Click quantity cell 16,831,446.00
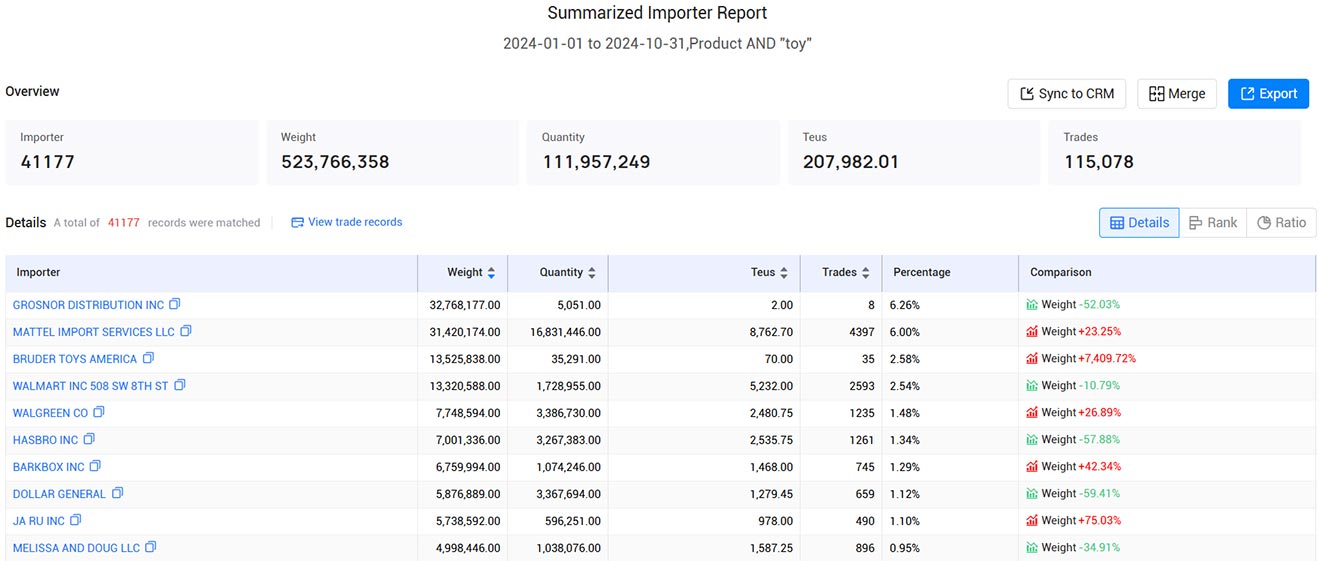 [x=565, y=332]
